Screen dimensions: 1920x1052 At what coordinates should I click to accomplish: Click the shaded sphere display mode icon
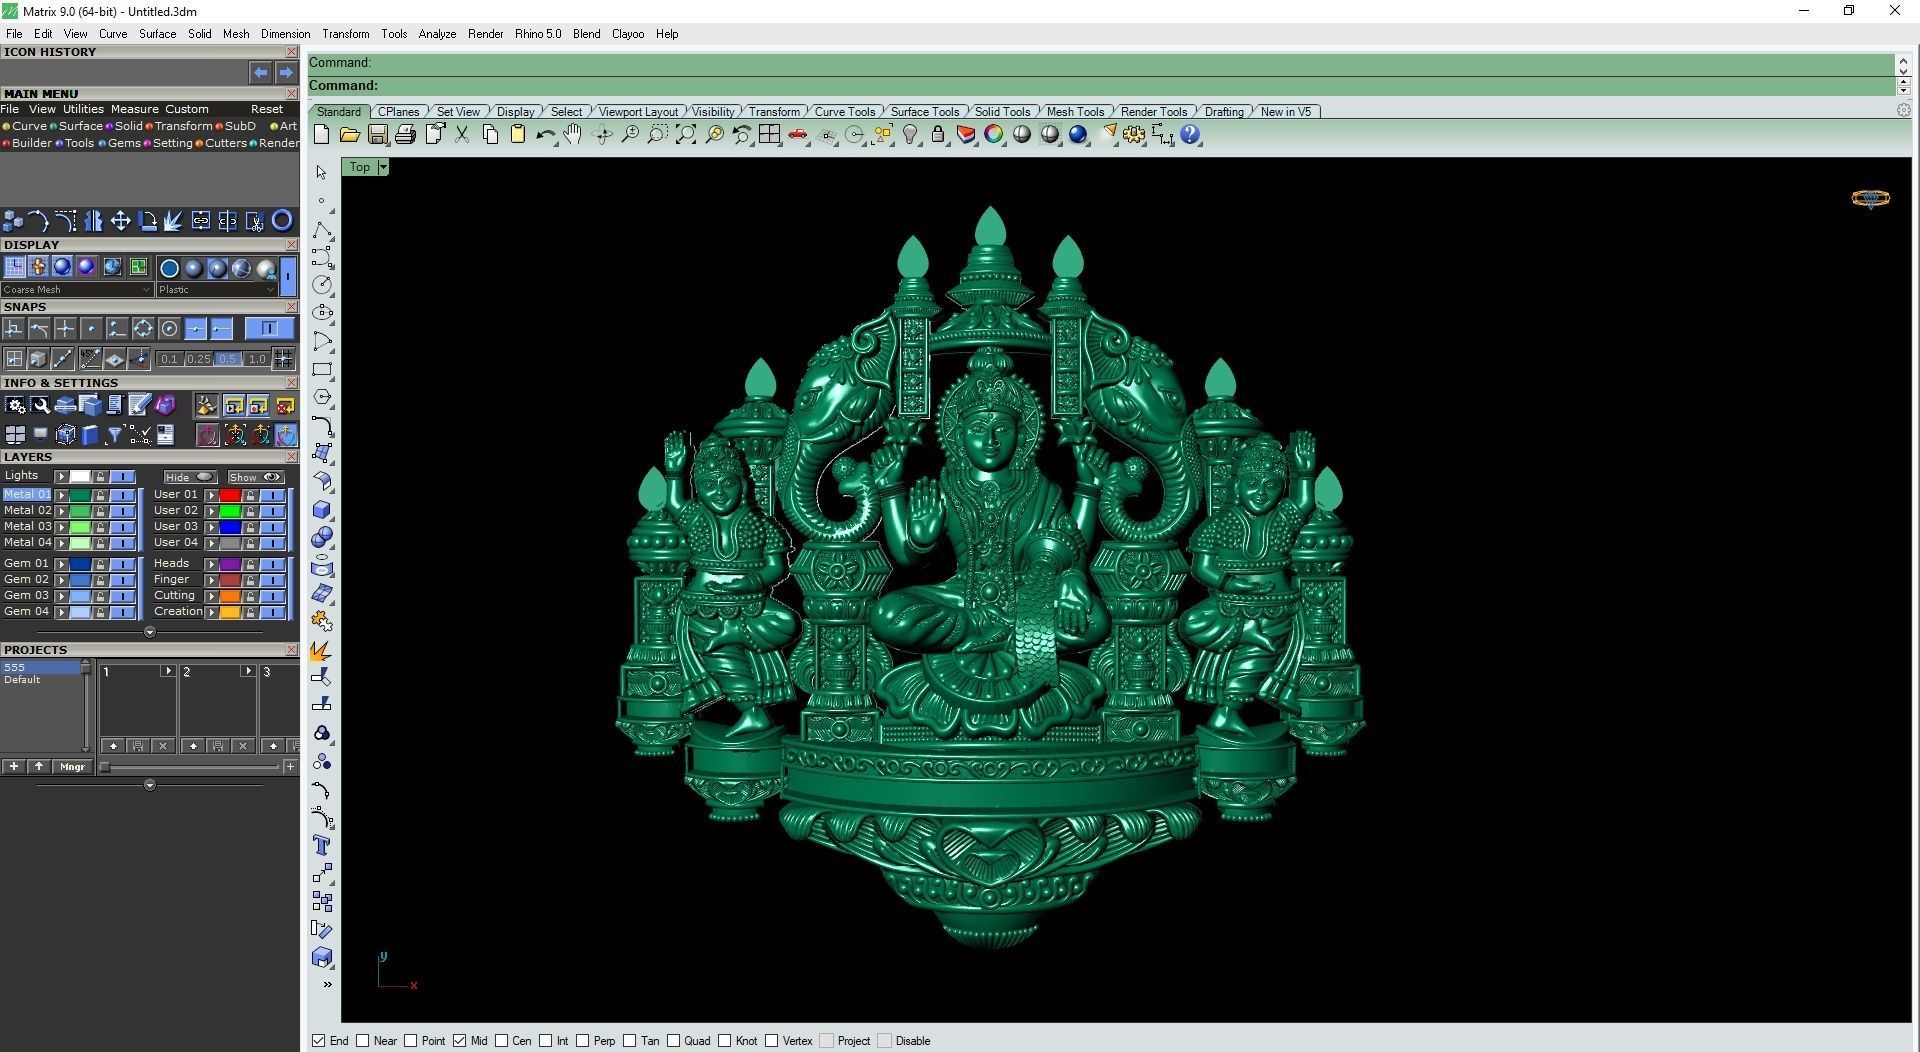coord(62,267)
